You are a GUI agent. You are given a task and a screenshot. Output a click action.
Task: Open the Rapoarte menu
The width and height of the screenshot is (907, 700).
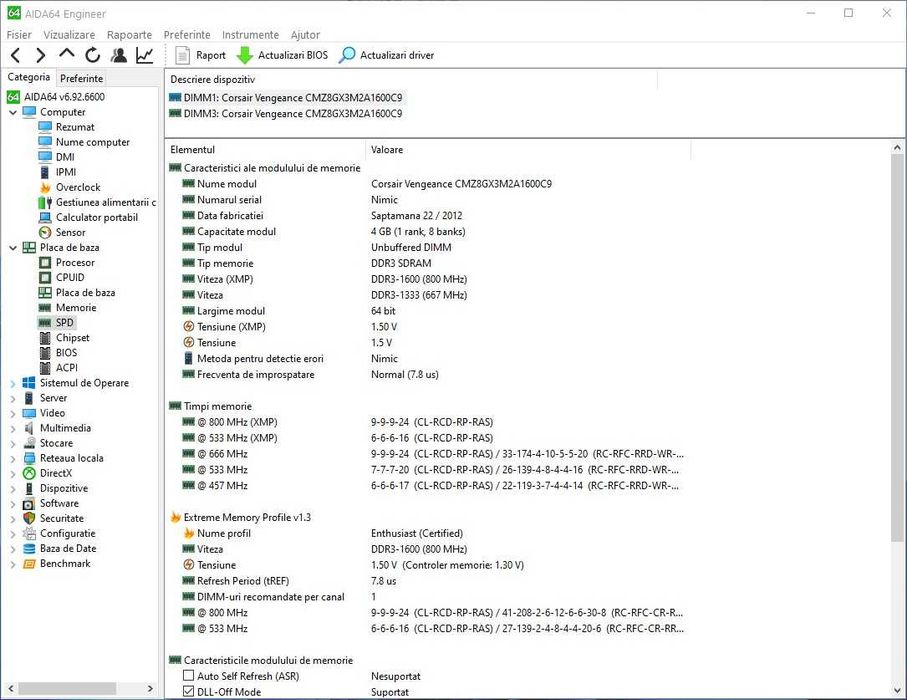click(129, 35)
